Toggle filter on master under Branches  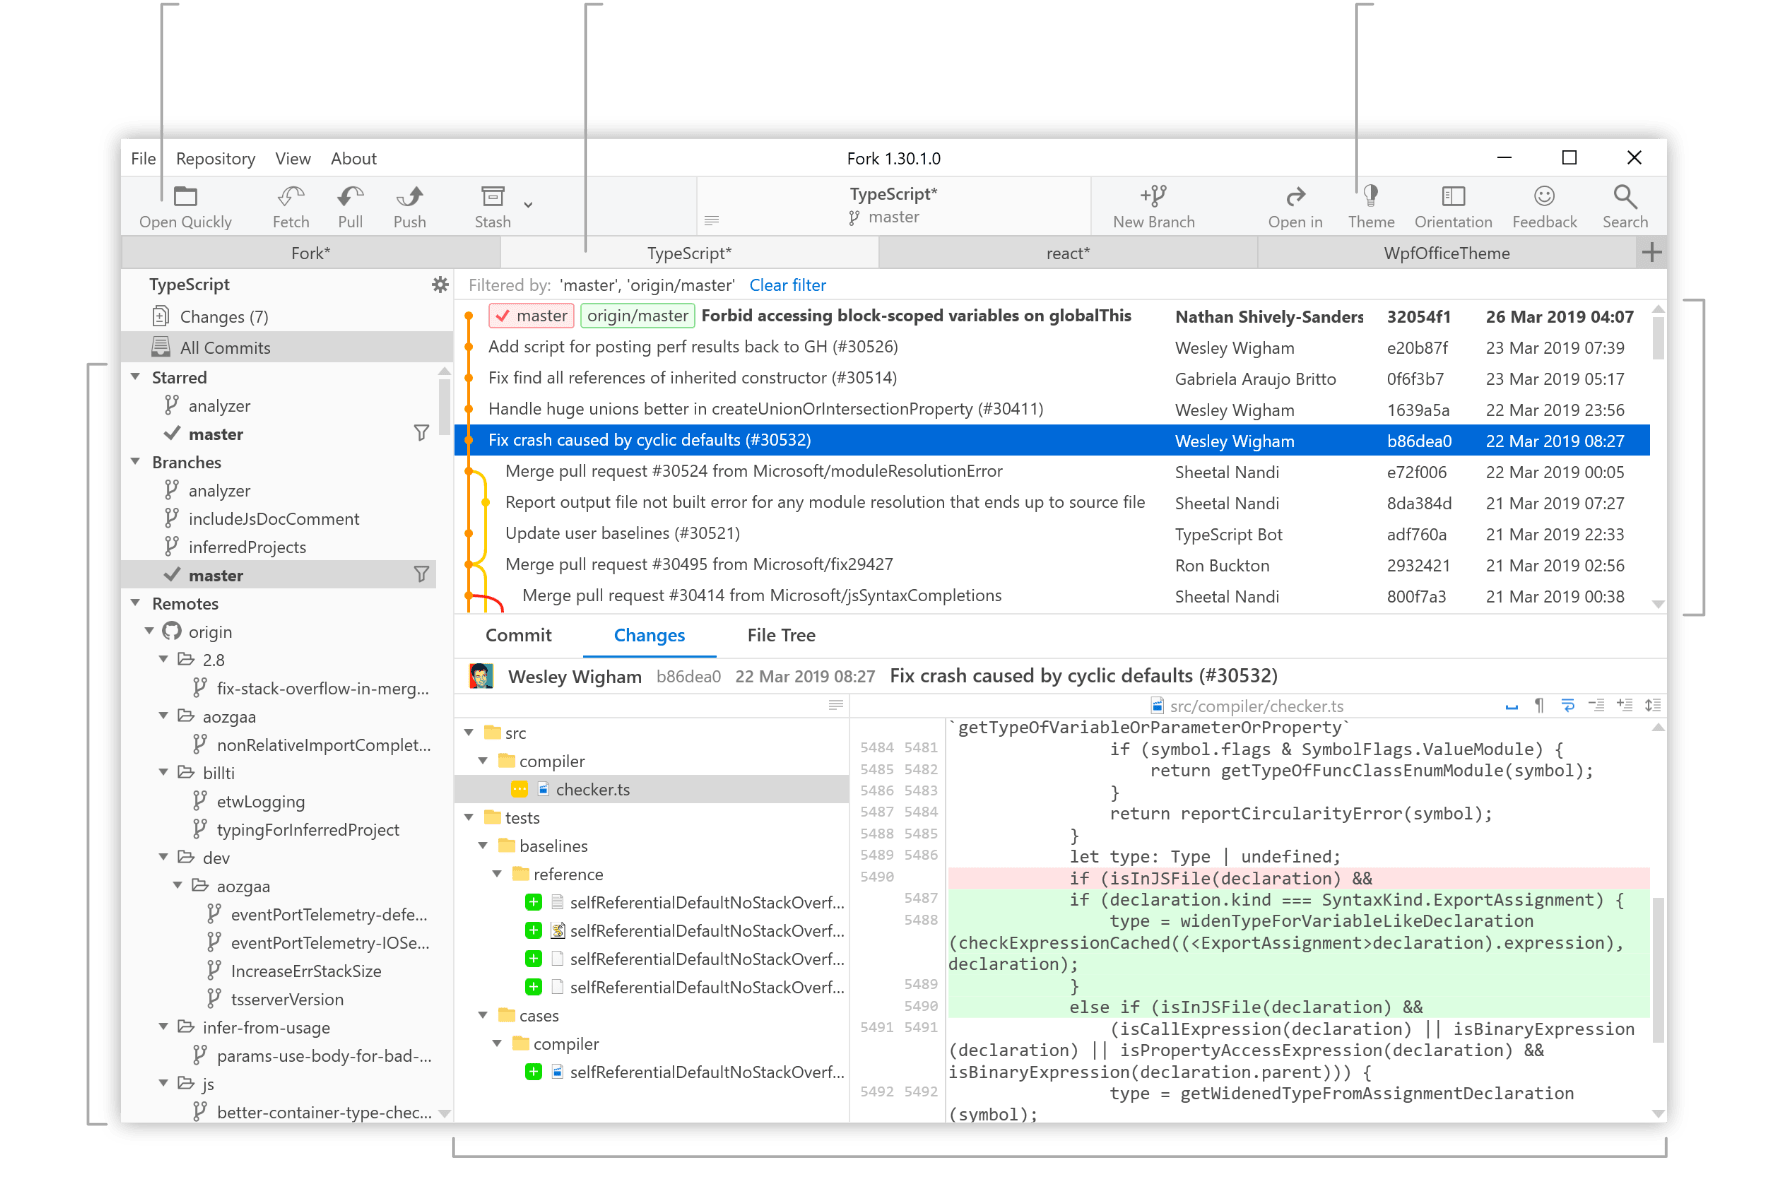coord(421,575)
